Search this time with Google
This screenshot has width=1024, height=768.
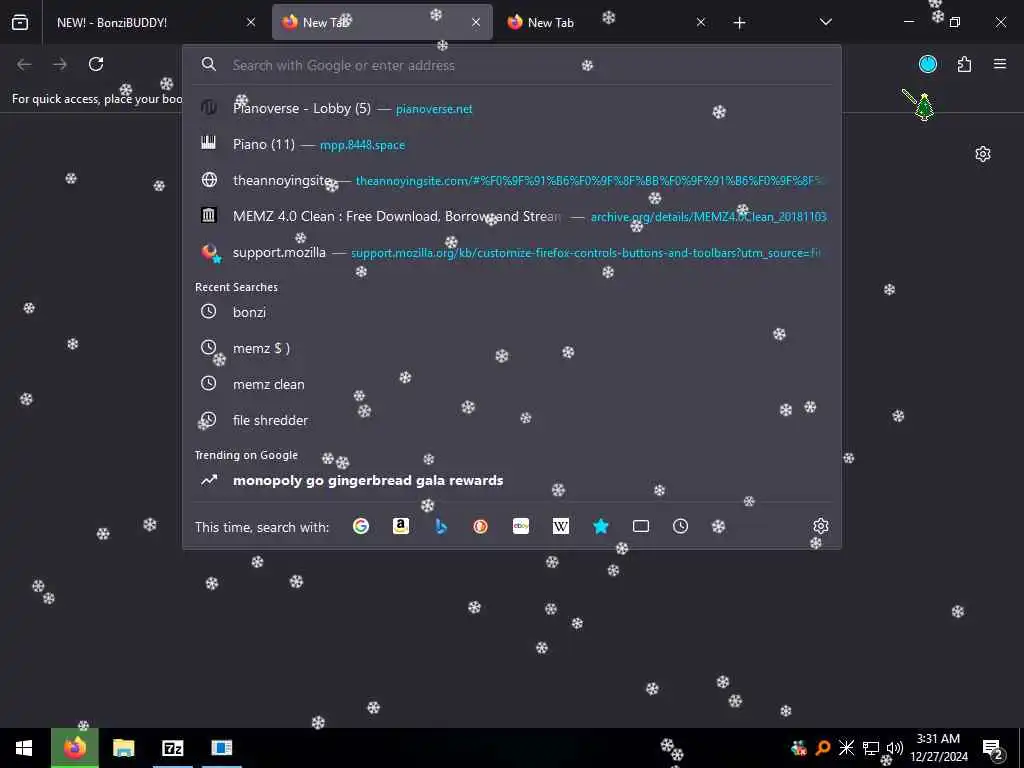pyautogui.click(x=360, y=526)
